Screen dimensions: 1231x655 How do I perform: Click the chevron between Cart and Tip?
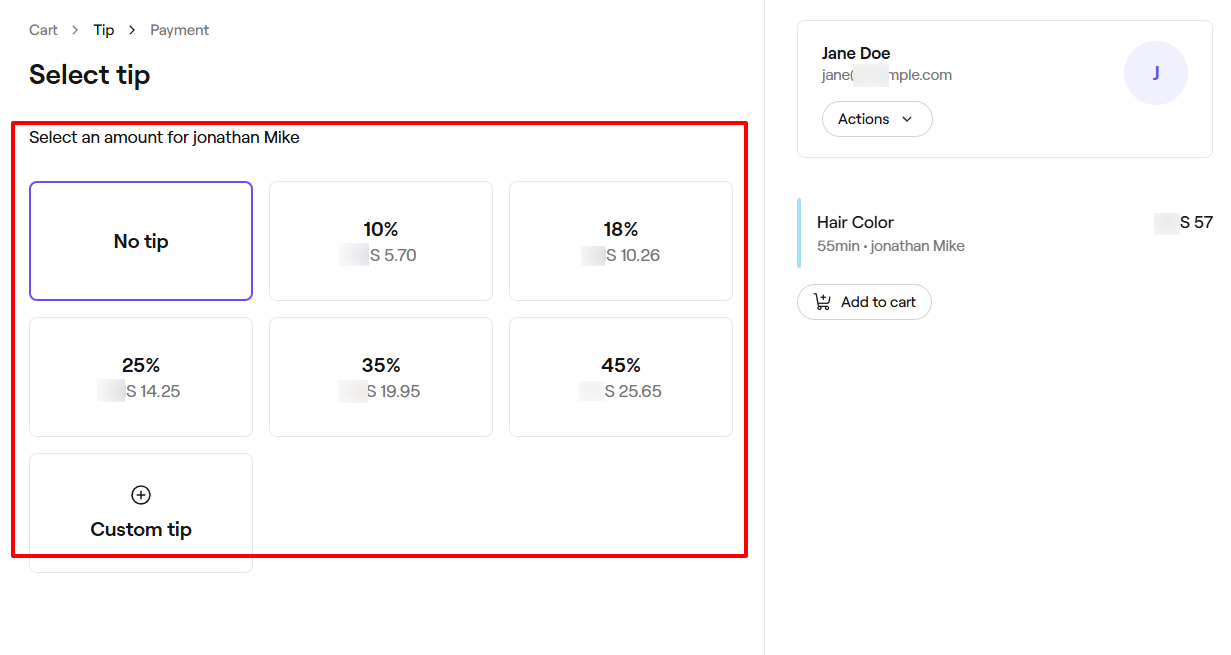point(76,30)
